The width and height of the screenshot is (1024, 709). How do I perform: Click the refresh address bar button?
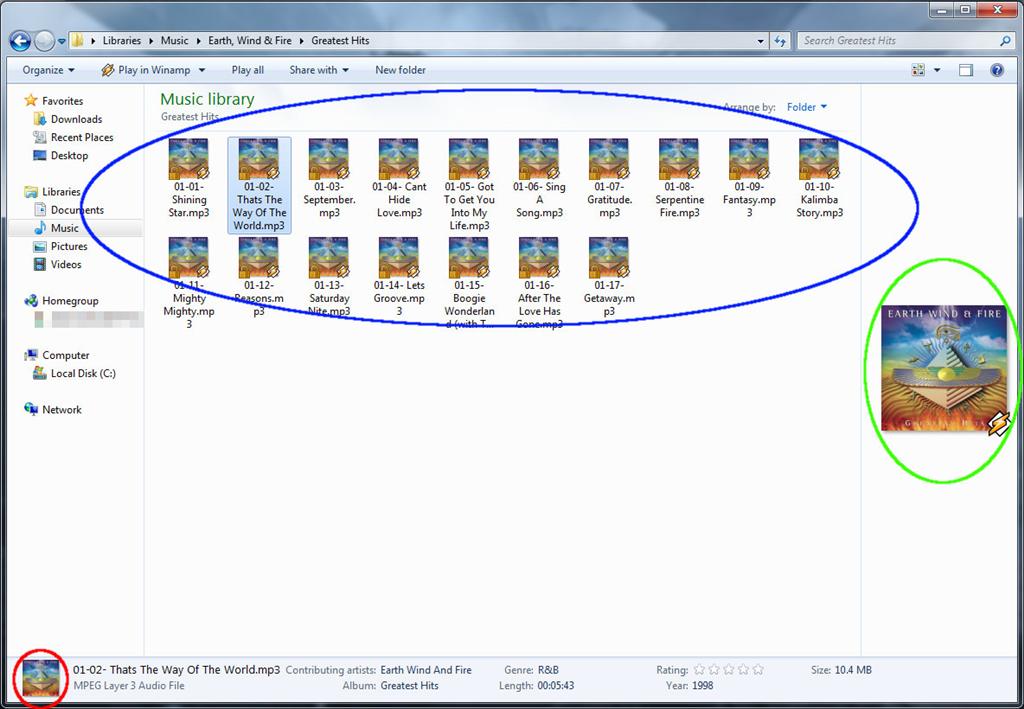pos(780,40)
